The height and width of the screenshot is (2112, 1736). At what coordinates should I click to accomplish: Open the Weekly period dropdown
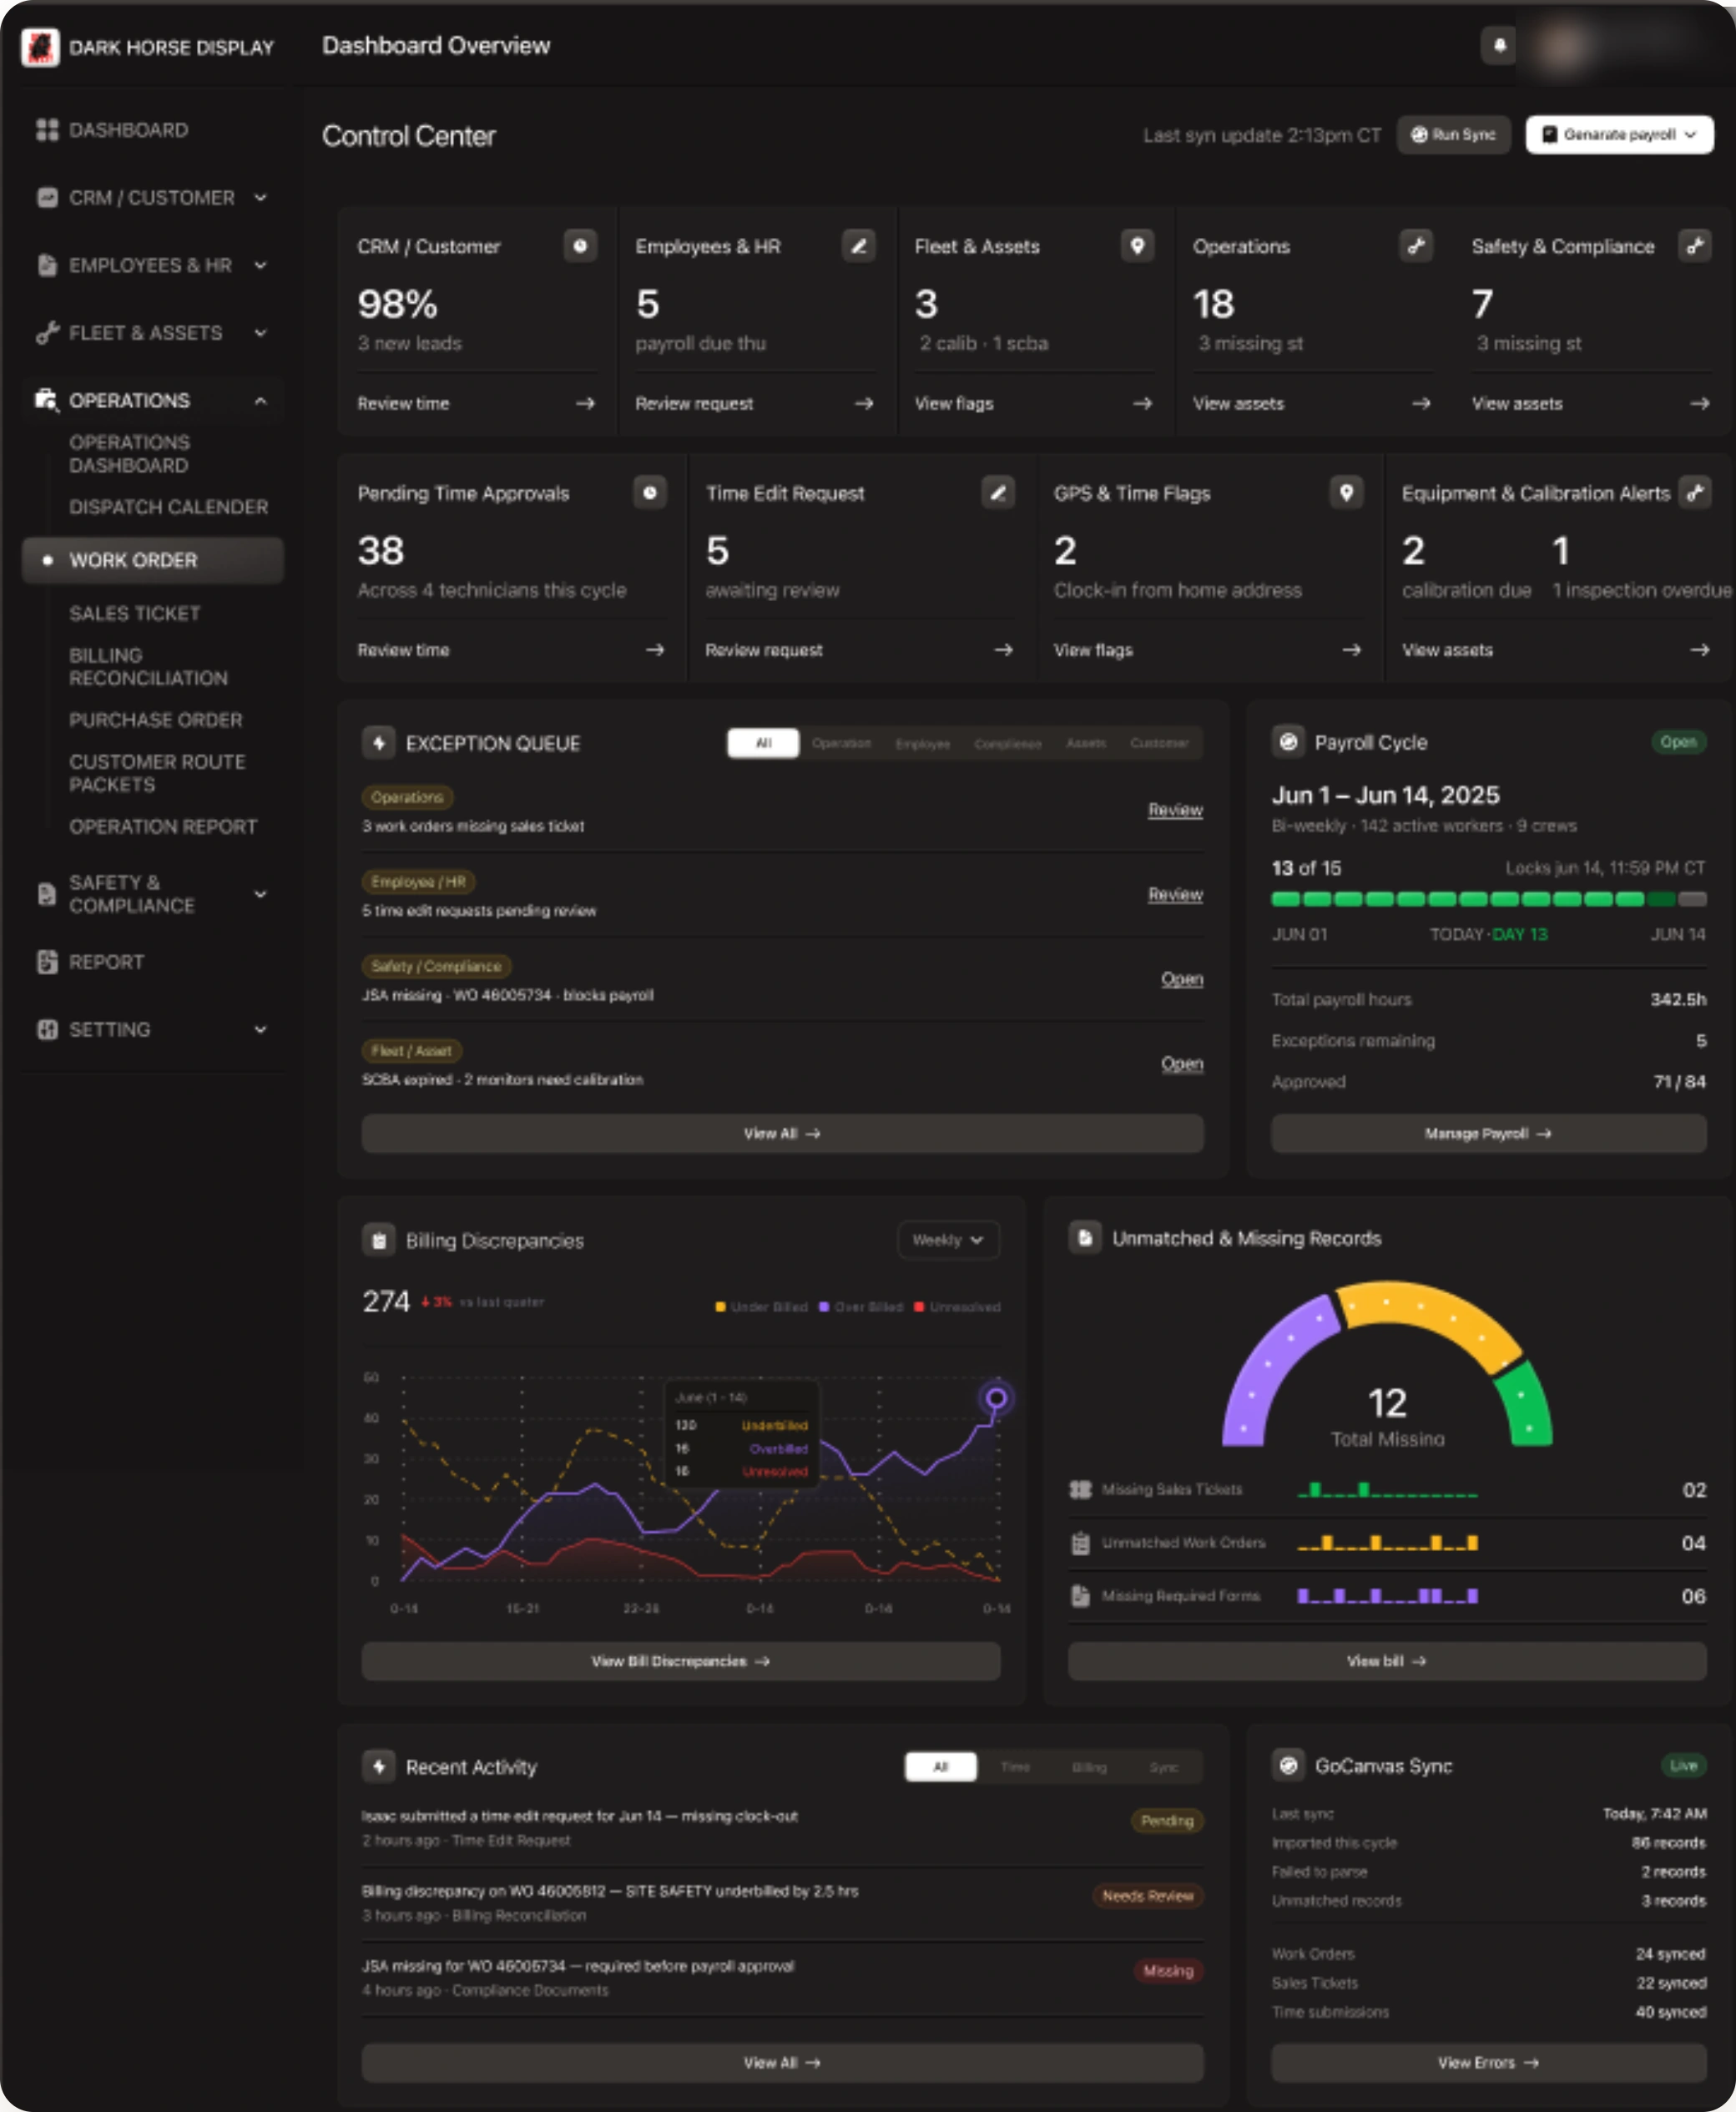[x=948, y=1240]
